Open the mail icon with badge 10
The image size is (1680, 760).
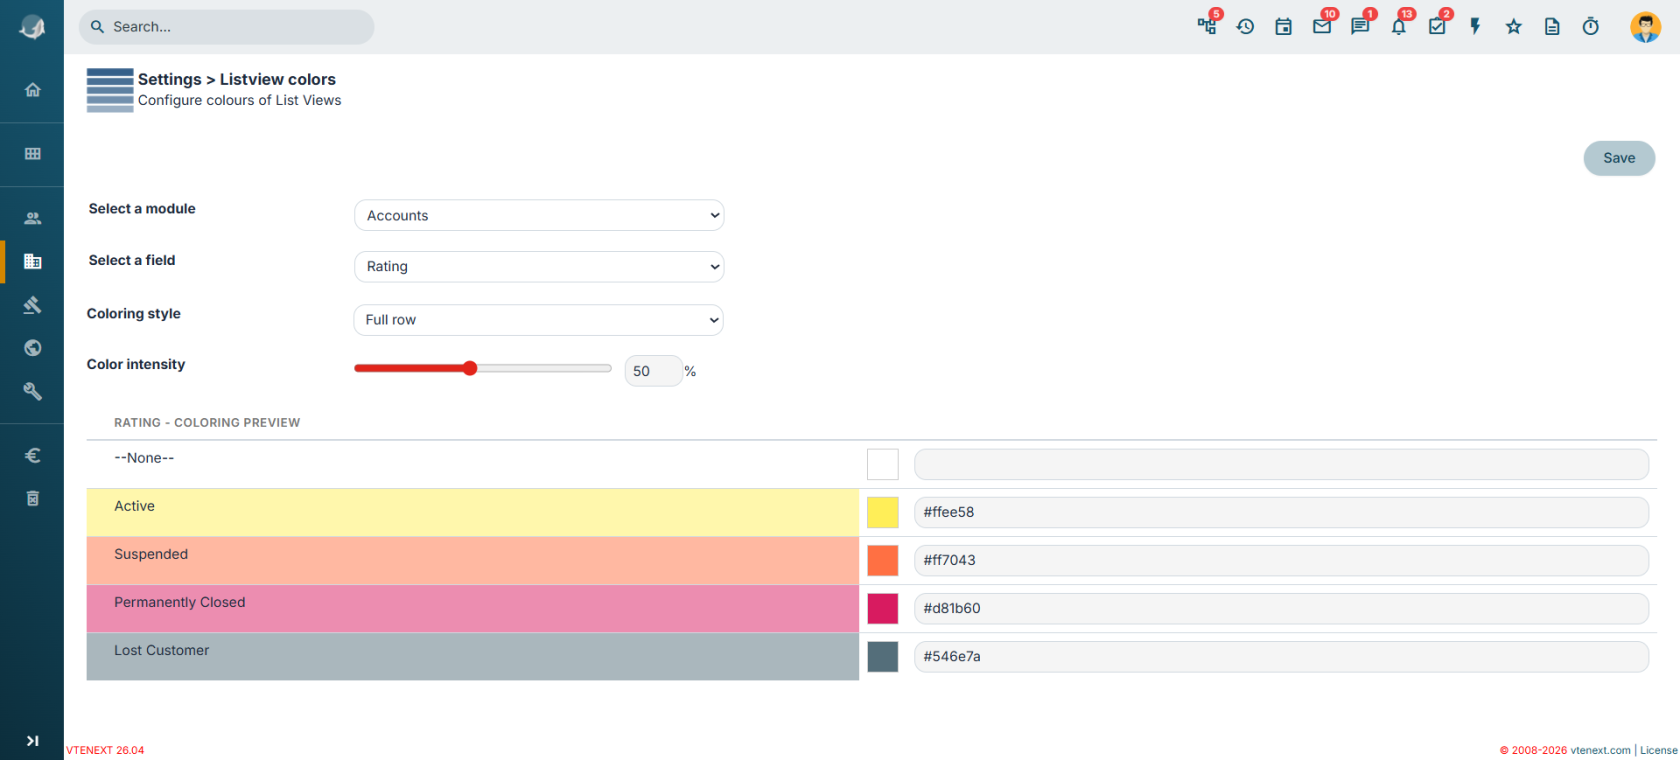pos(1323,26)
